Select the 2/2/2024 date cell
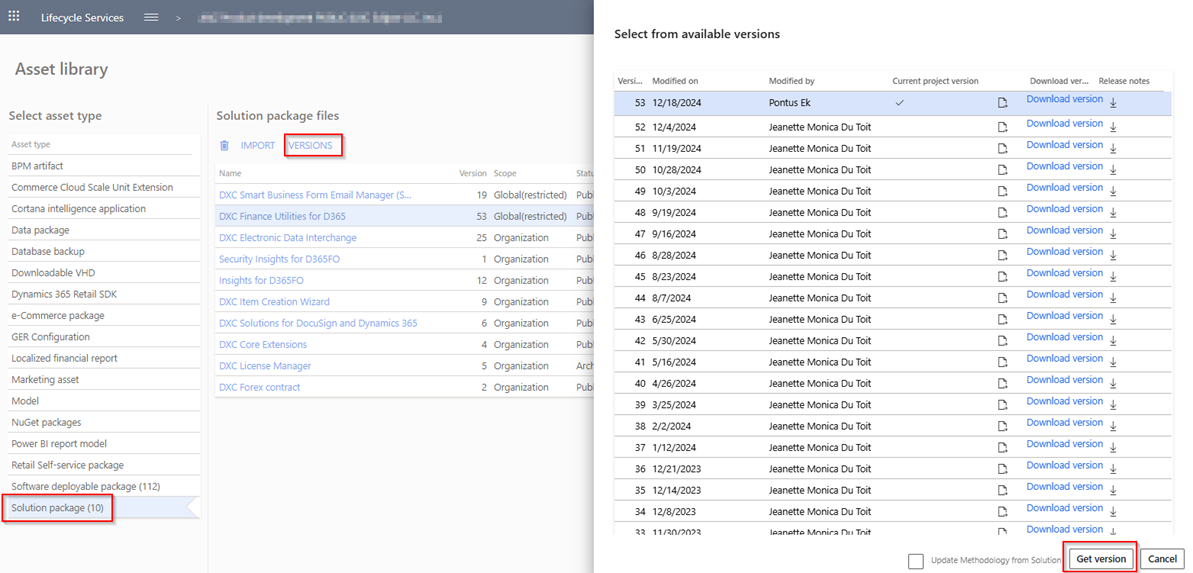The image size is (1193, 573). pyautogui.click(x=672, y=426)
